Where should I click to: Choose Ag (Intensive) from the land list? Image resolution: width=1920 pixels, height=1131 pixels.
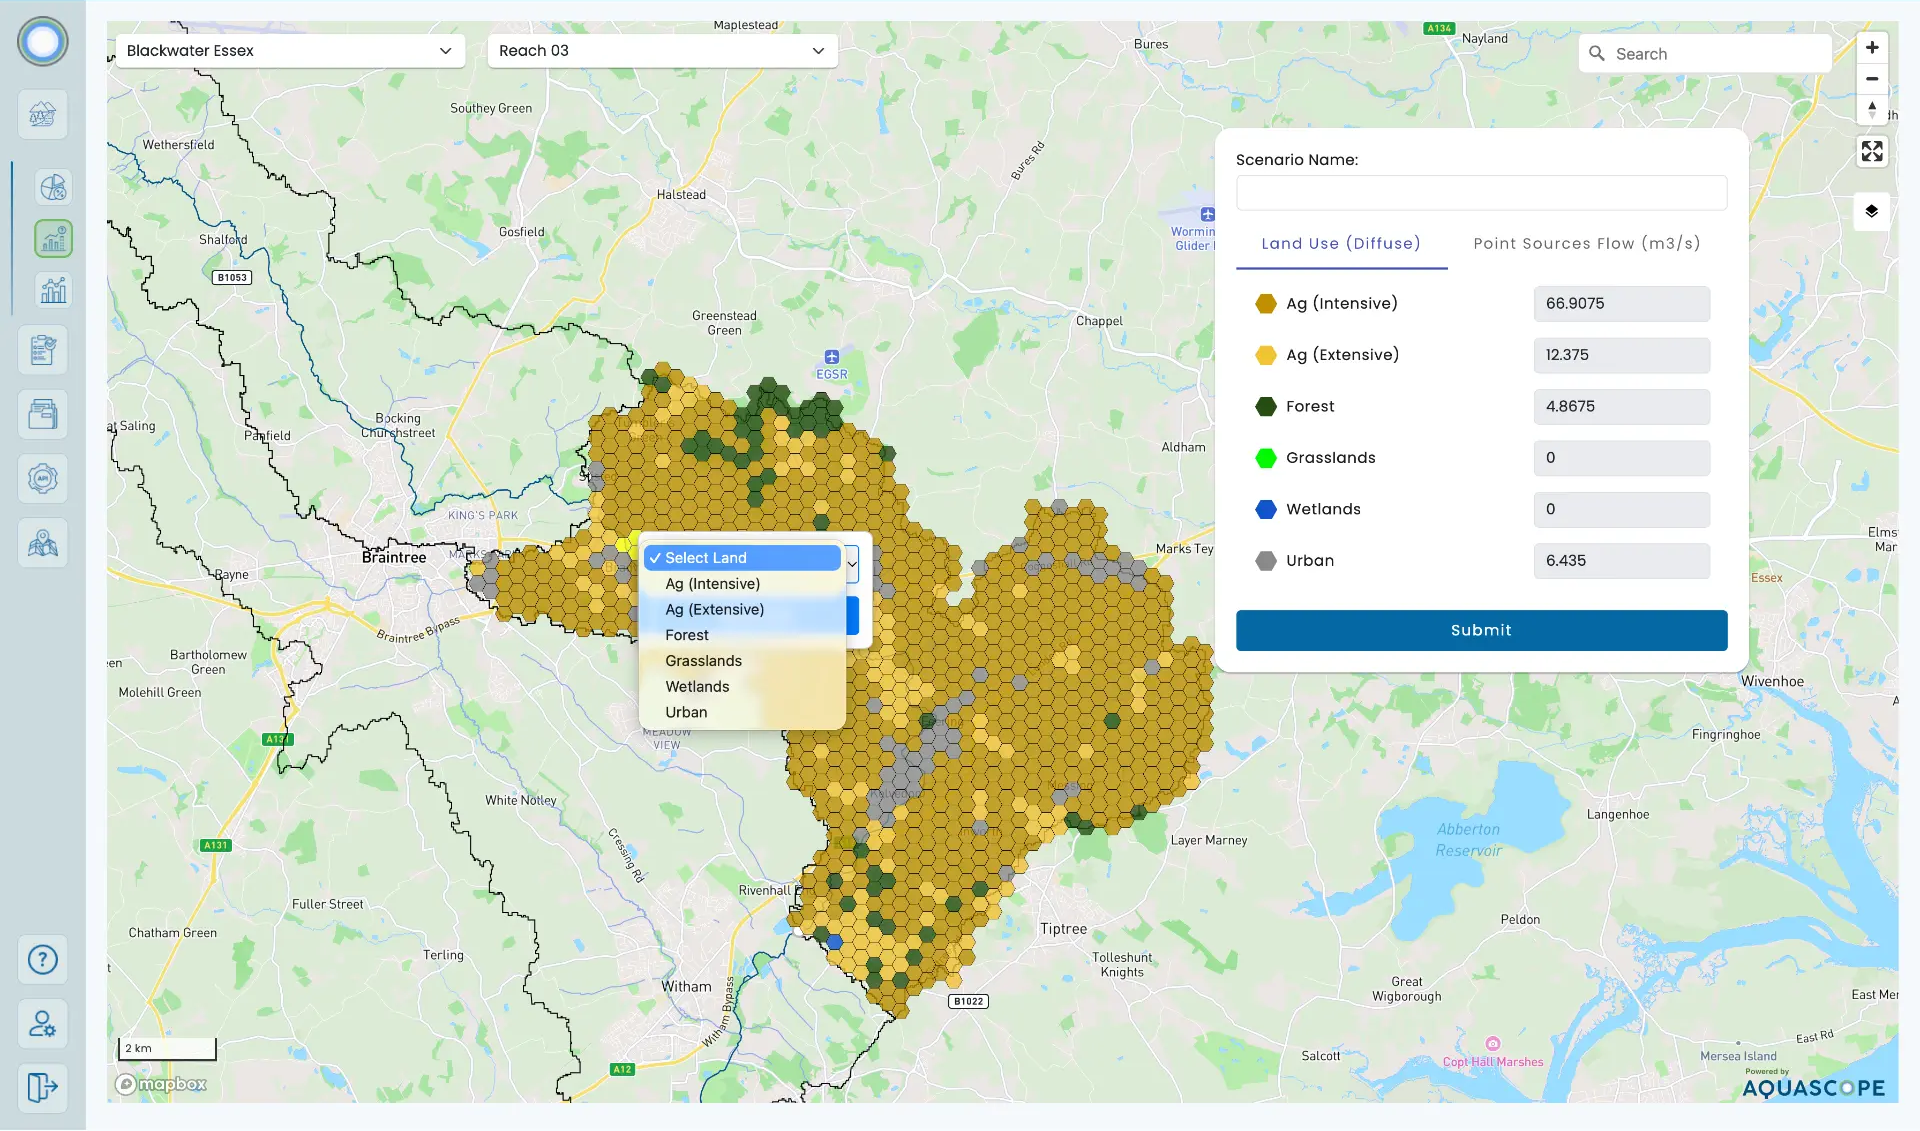(x=742, y=584)
